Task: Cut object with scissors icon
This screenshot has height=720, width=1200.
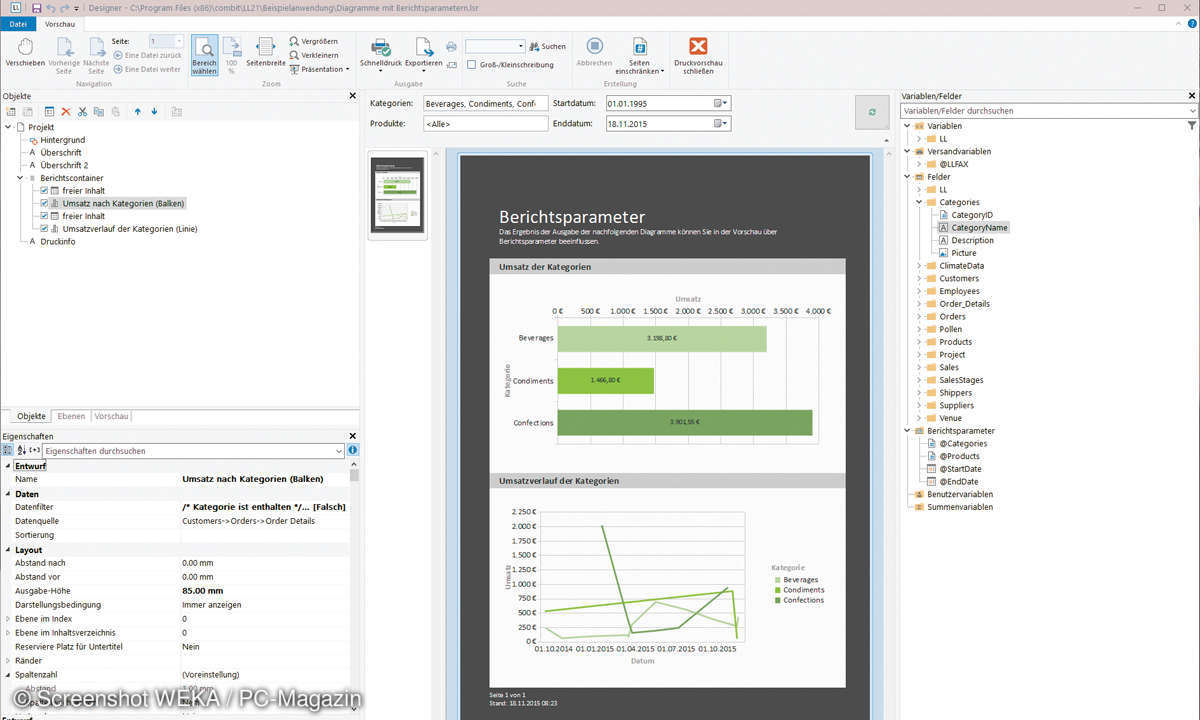Action: 83,112
